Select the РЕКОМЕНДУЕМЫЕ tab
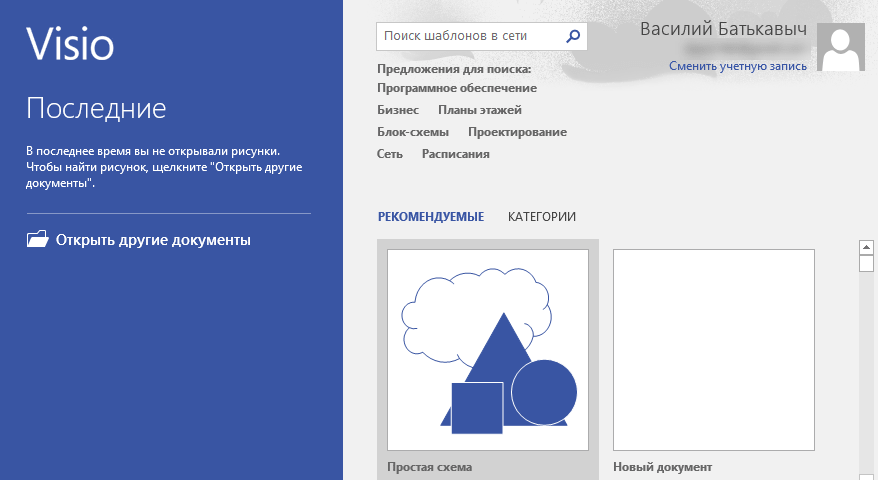Viewport: 878px width, 480px height. tap(430, 216)
